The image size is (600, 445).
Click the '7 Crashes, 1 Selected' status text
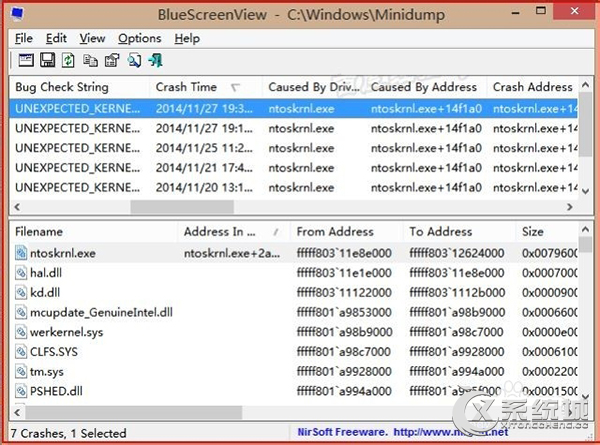[x=68, y=433]
